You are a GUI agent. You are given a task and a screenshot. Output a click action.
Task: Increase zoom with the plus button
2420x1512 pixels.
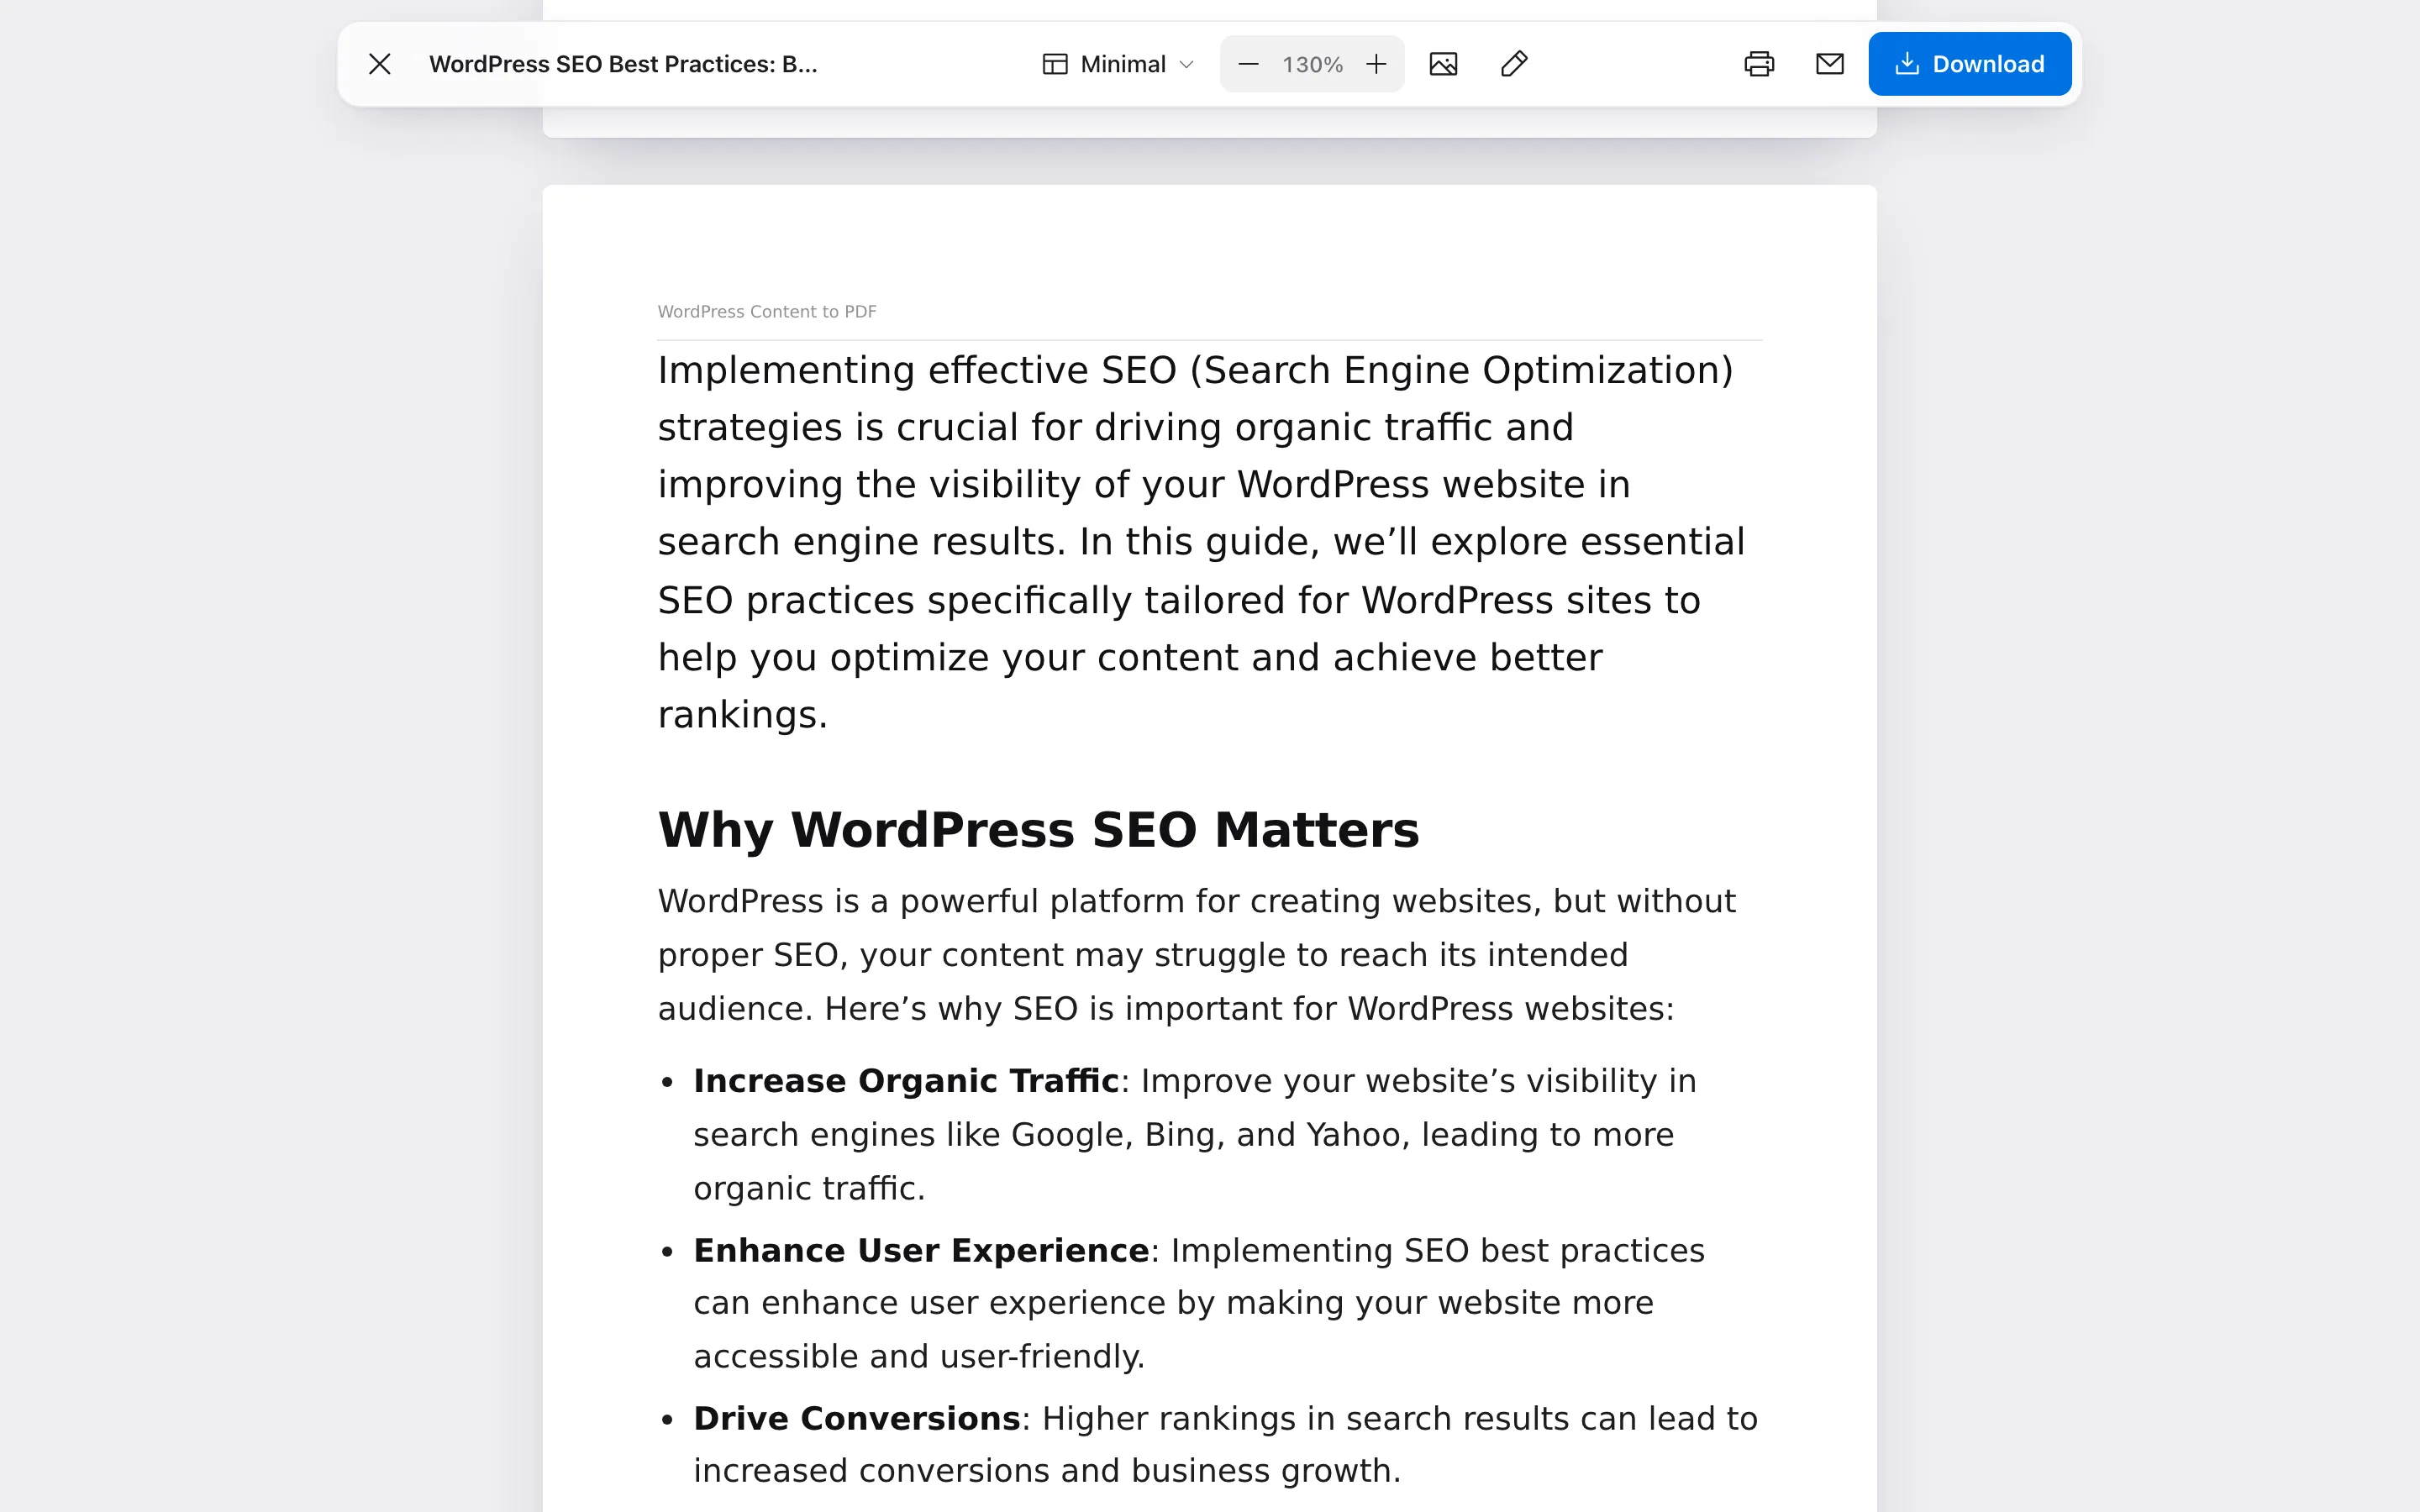coord(1376,64)
